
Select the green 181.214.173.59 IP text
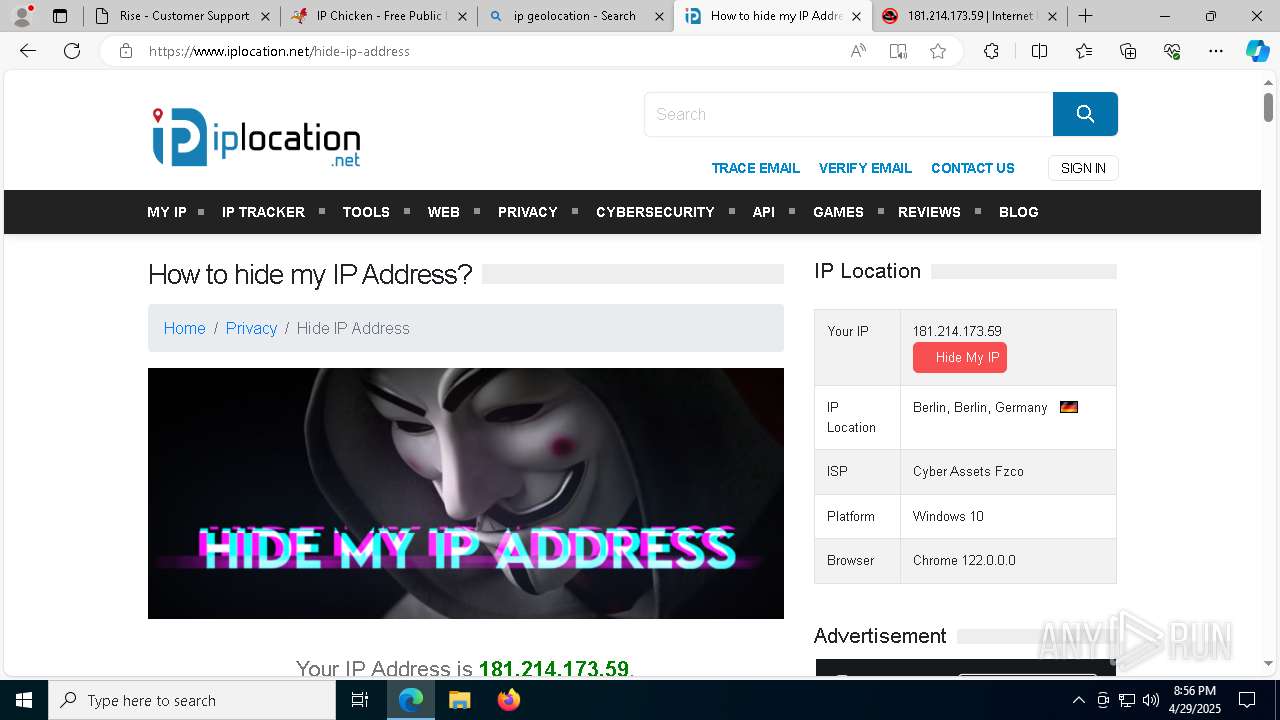pos(554,669)
